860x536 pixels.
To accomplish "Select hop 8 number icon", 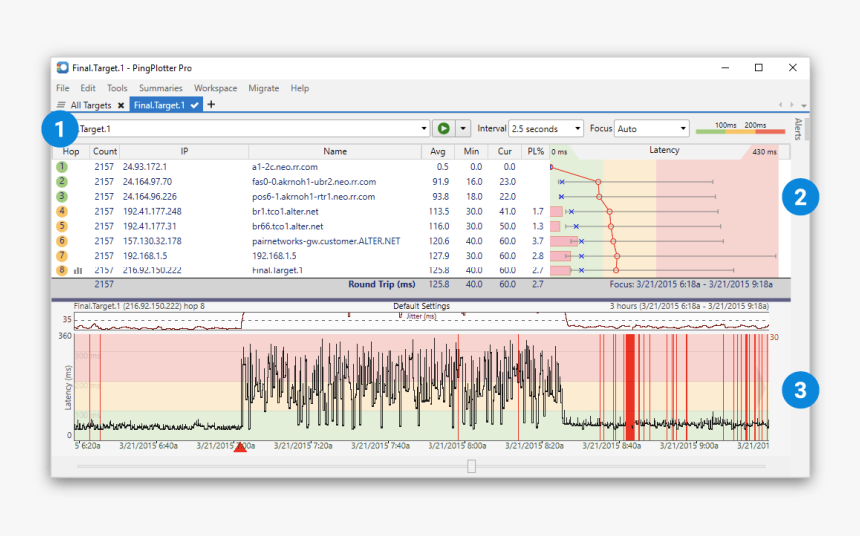I will (x=61, y=269).
